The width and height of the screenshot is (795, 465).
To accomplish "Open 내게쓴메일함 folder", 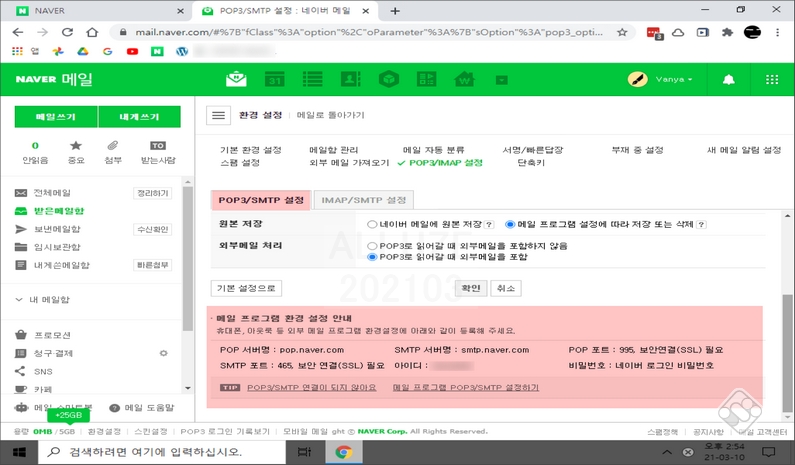I will pyautogui.click(x=61, y=265).
